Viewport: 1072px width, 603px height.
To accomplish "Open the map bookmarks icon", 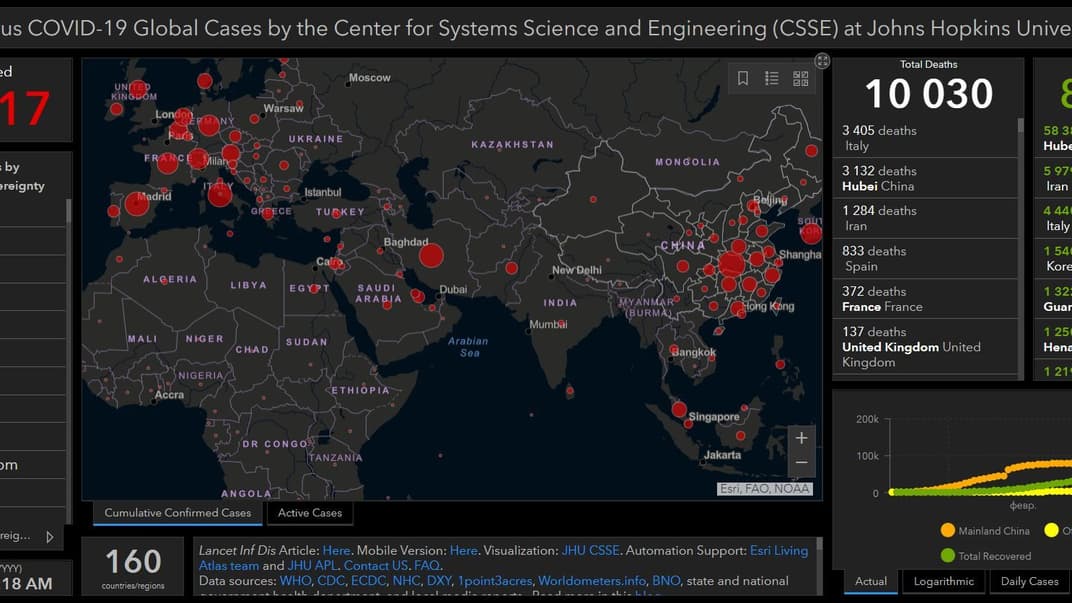I will 743,78.
